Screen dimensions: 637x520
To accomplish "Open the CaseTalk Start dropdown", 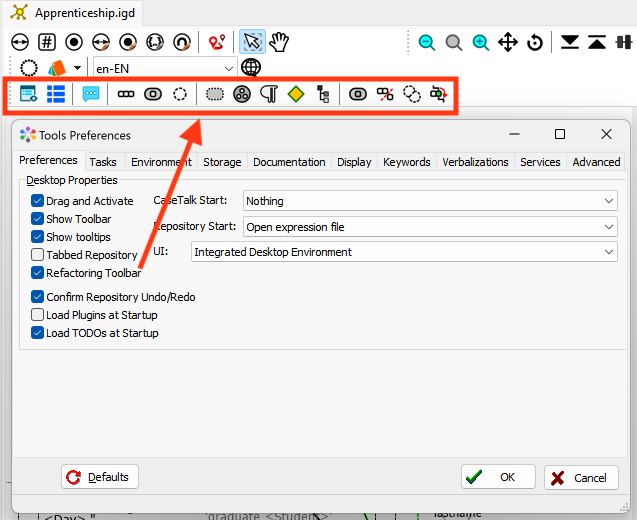I will pyautogui.click(x=430, y=201).
